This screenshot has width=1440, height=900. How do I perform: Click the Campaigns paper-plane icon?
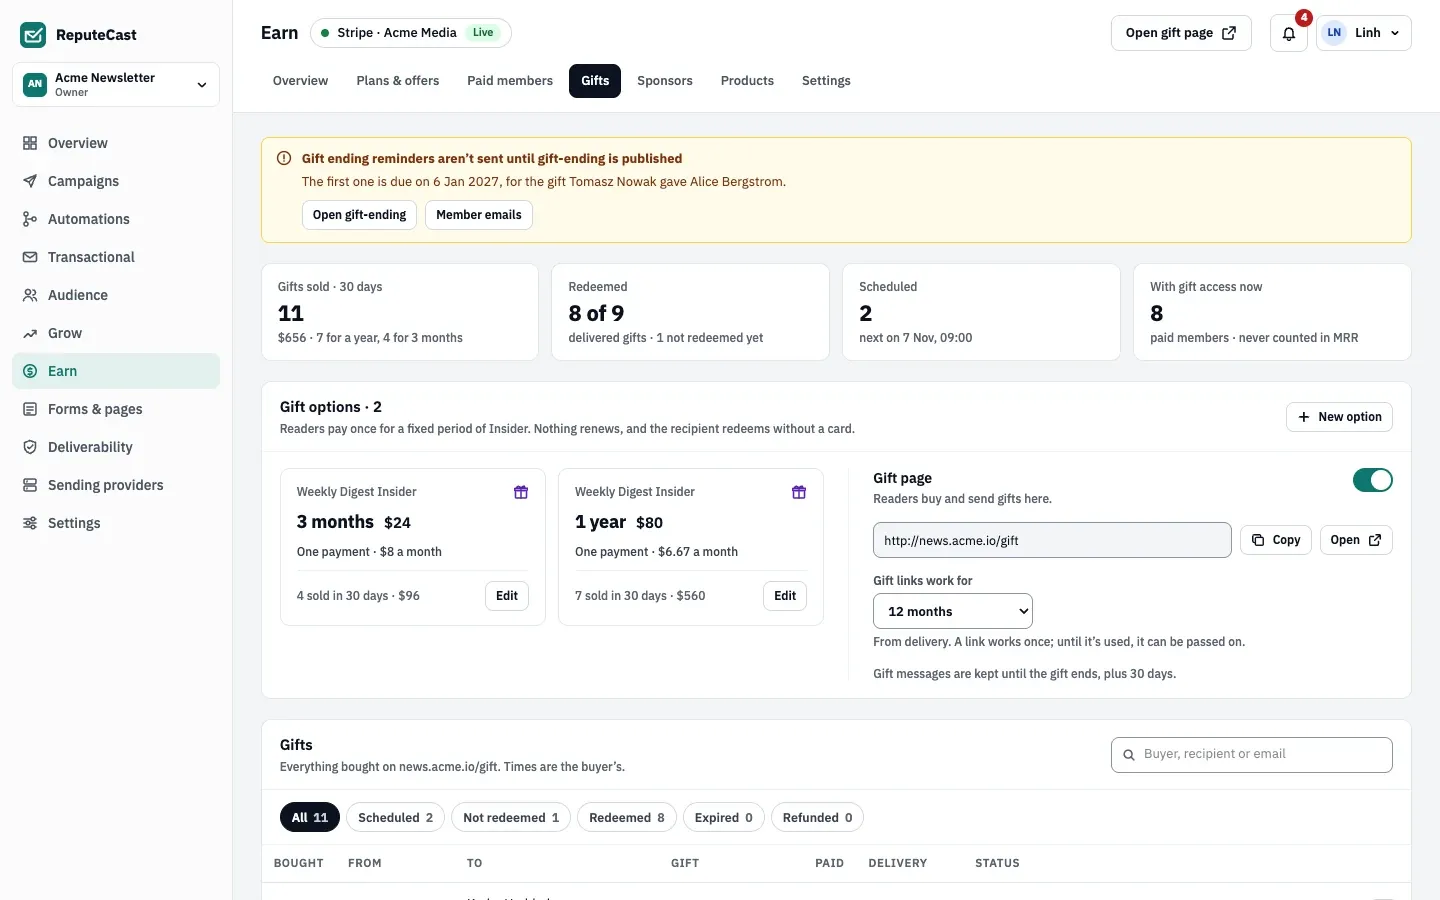tap(30, 181)
